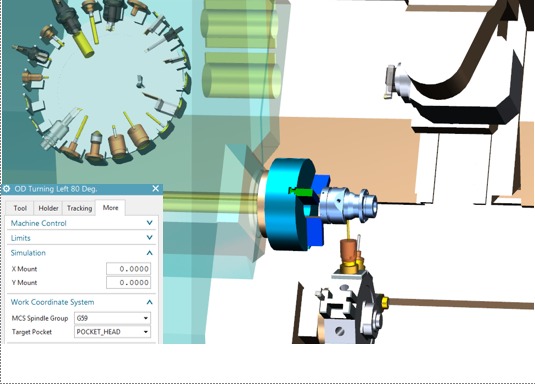Click the X Mount value field
The width and height of the screenshot is (535, 385).
pos(128,269)
